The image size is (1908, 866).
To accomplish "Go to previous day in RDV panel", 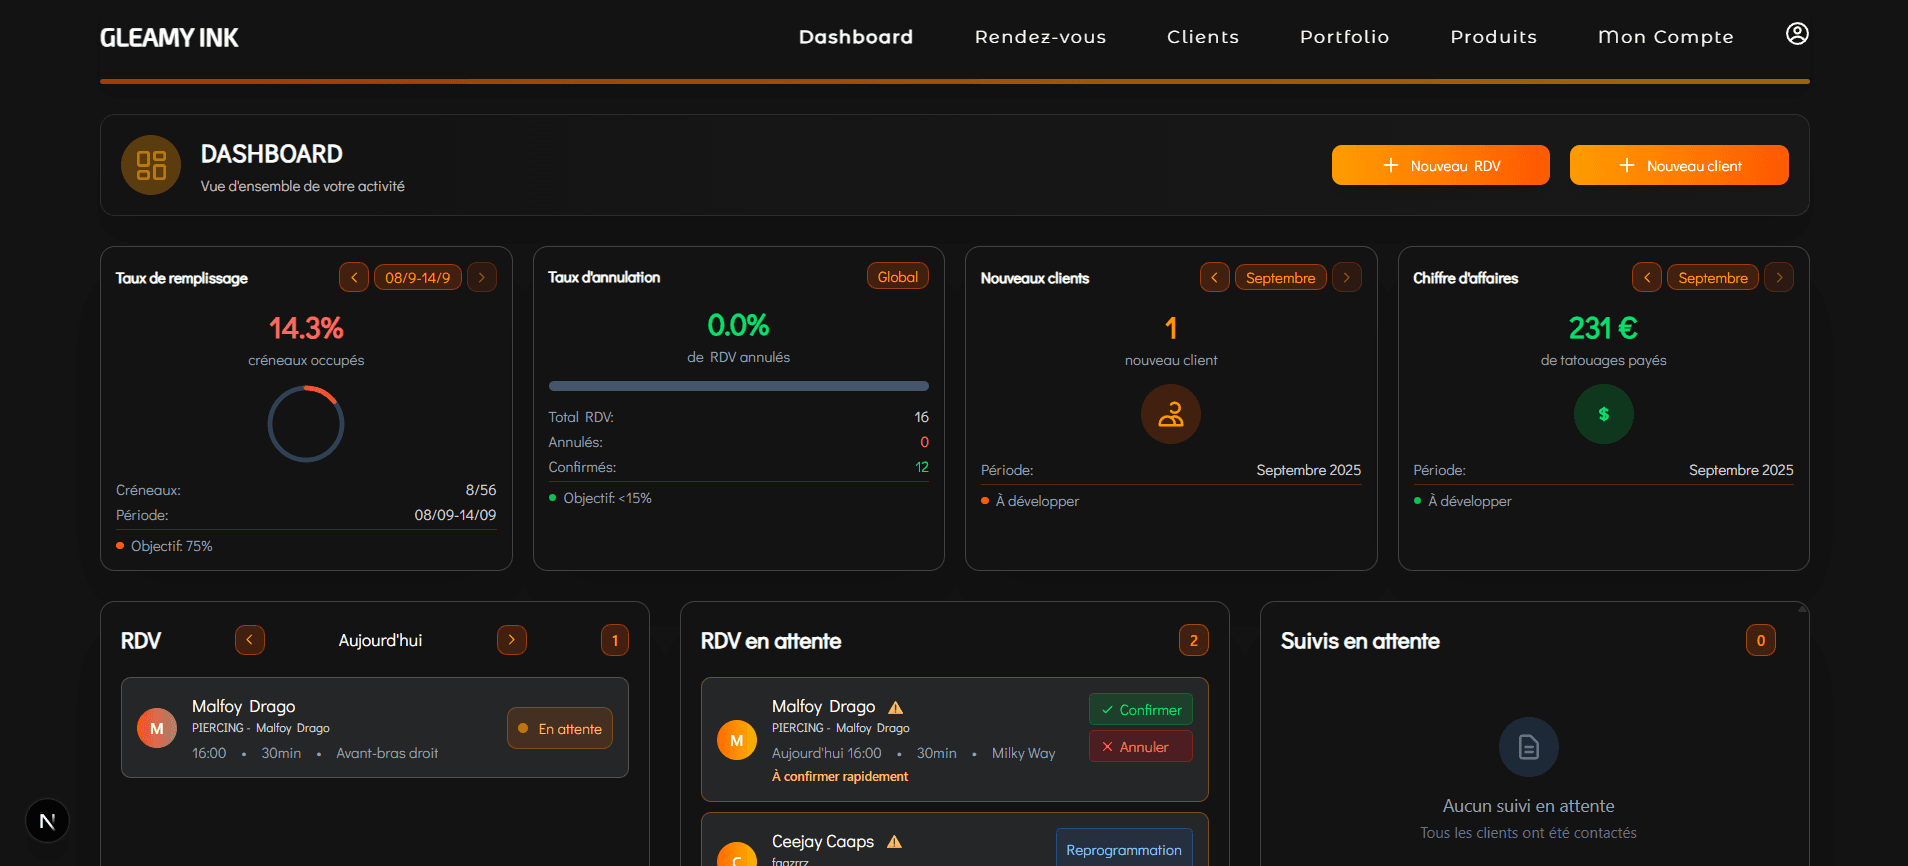I will pos(250,640).
